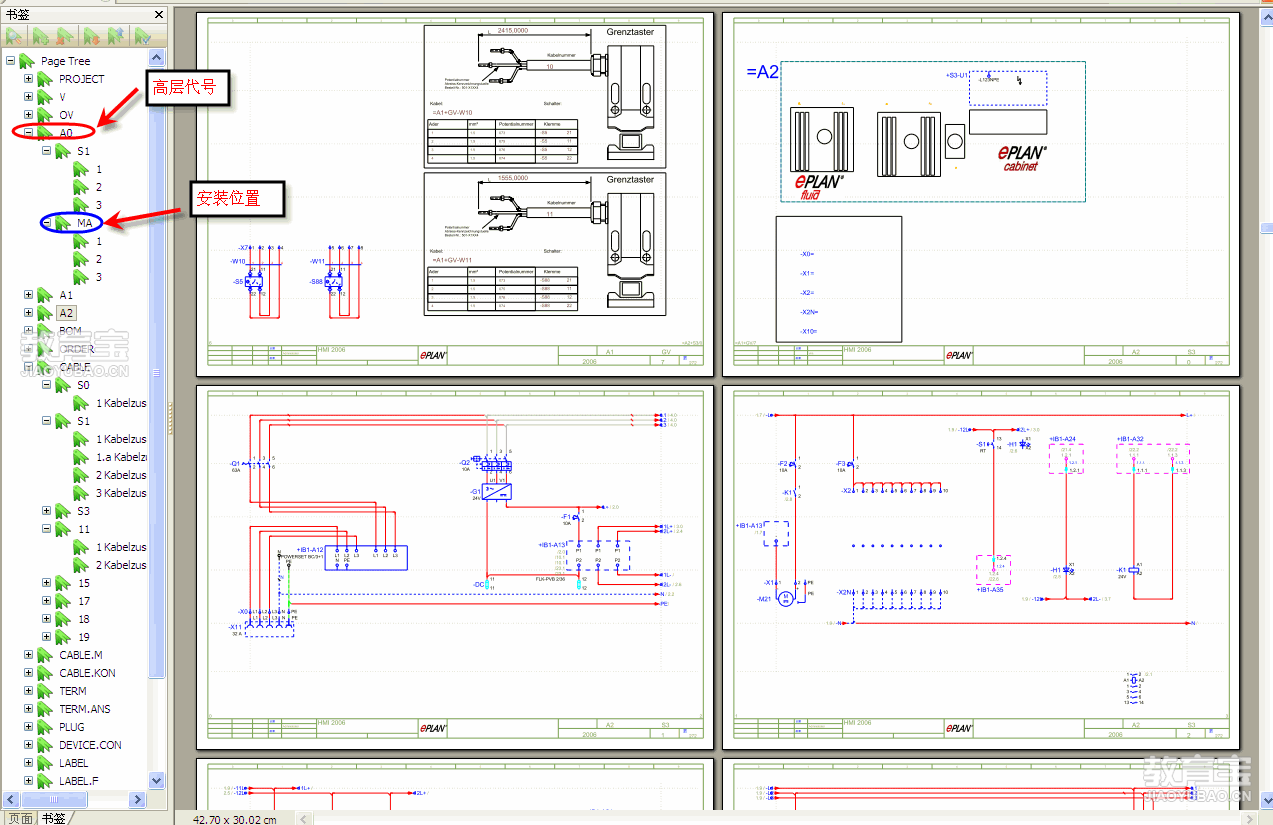Click the bookmark icon beside node 17
Screen dimensions: 1273x825
tap(63, 601)
